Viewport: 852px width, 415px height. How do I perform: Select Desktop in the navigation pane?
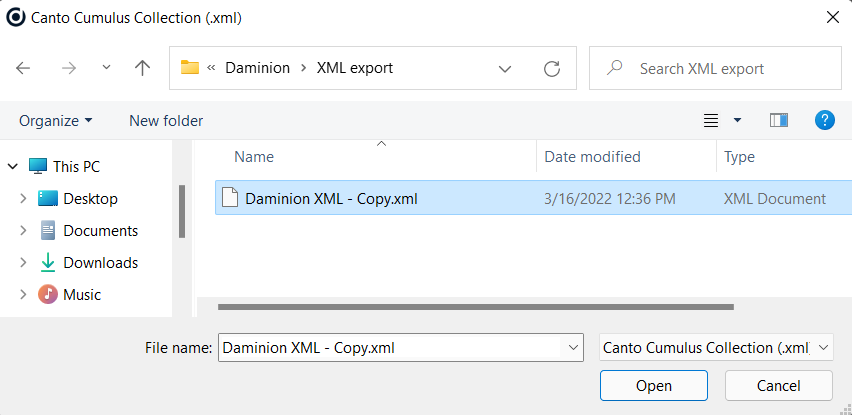tap(90, 198)
